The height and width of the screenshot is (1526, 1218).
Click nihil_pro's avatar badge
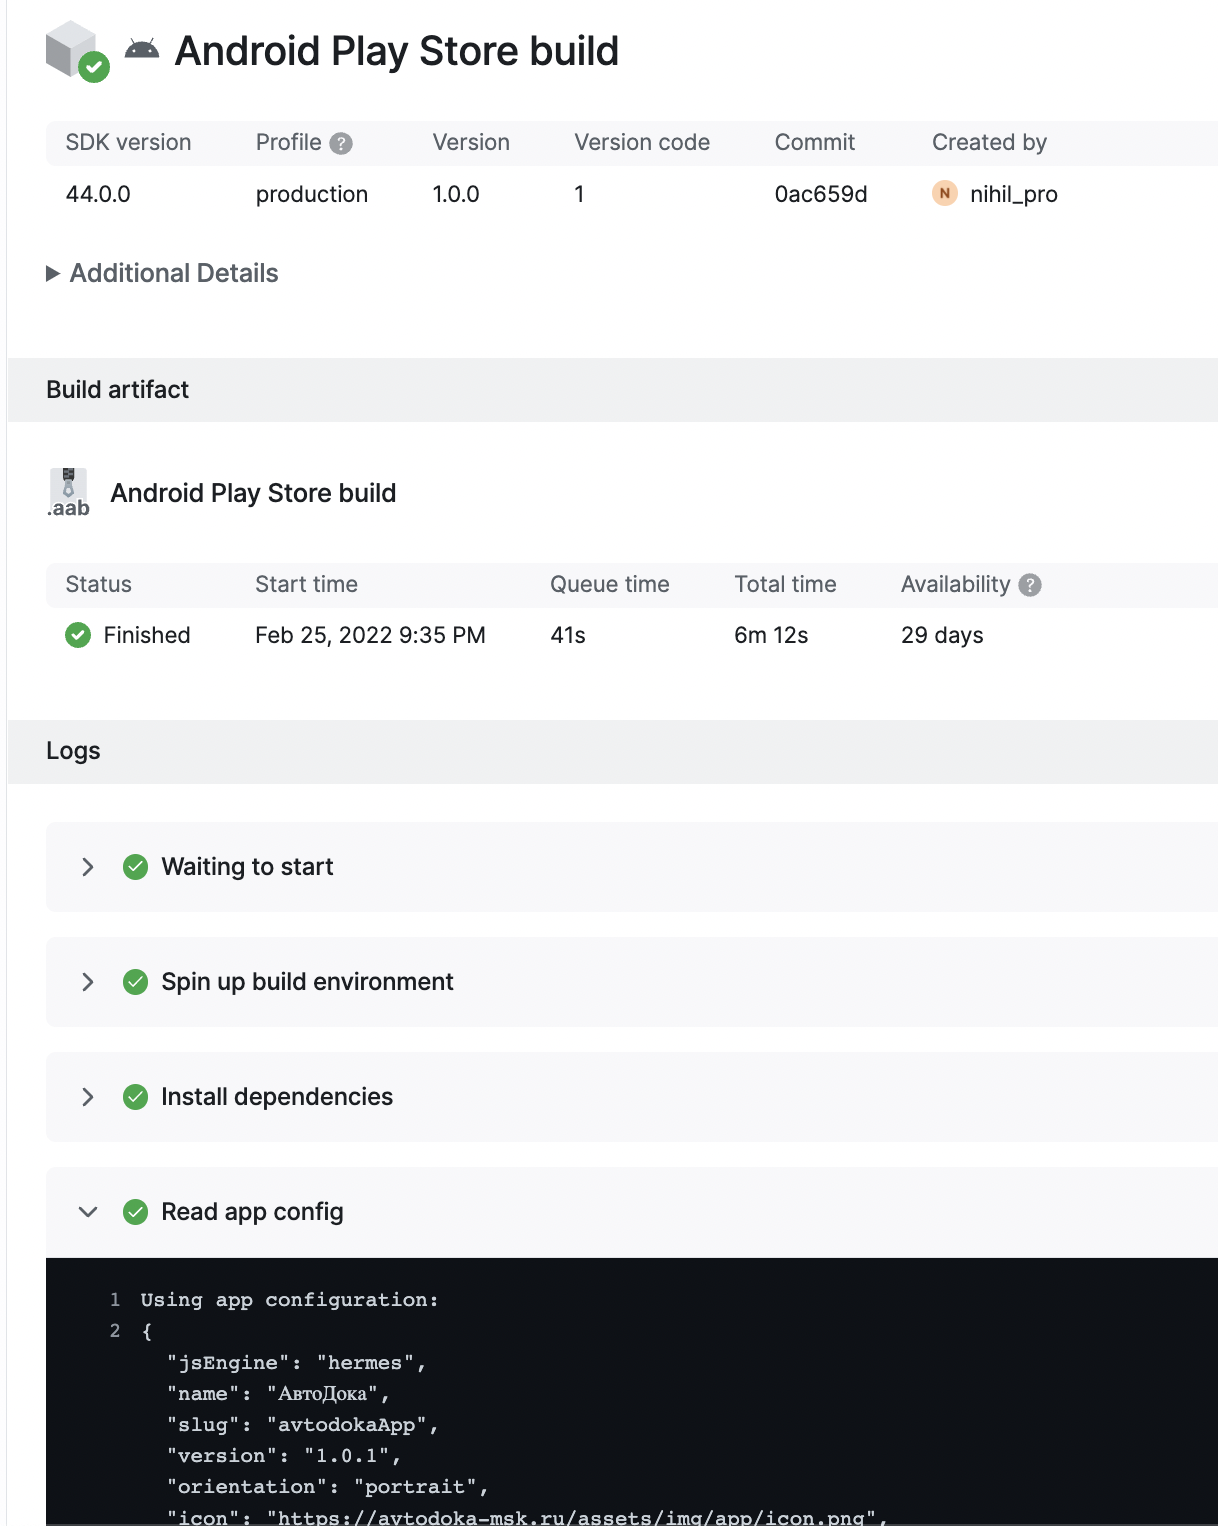coord(943,194)
